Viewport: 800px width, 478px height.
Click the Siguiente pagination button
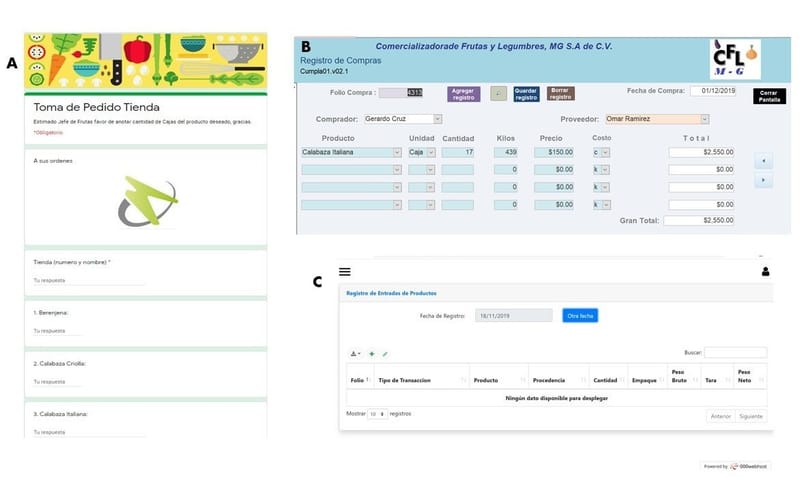coord(751,416)
